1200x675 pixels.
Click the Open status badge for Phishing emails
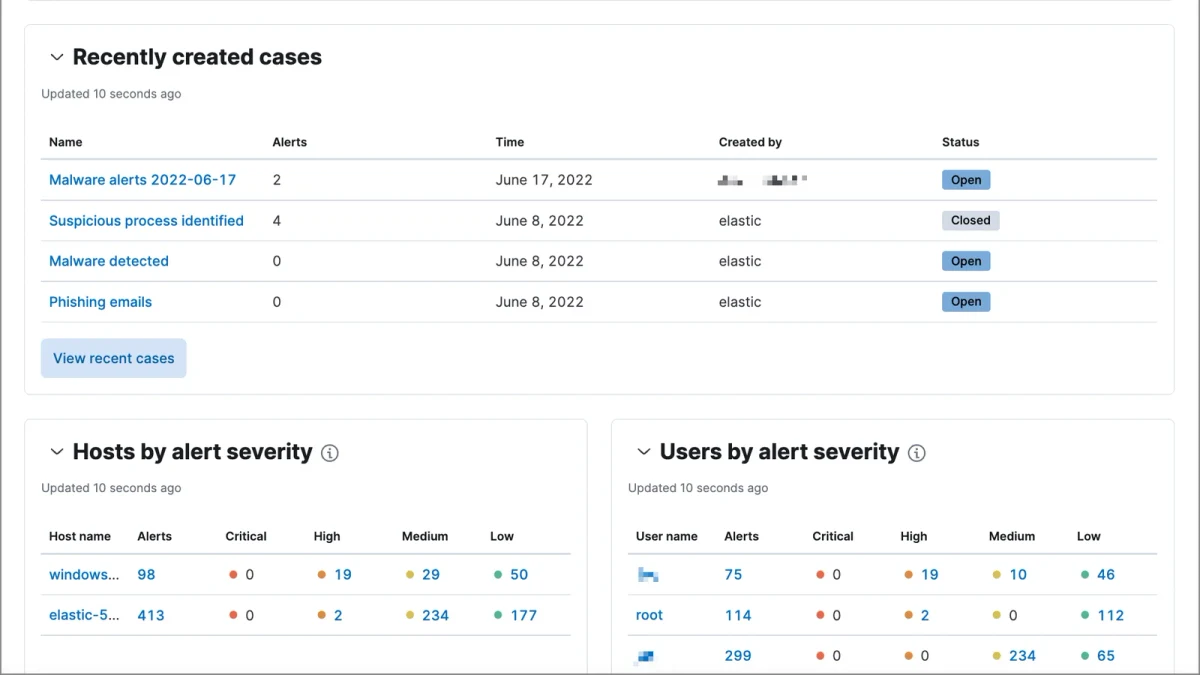(966, 302)
